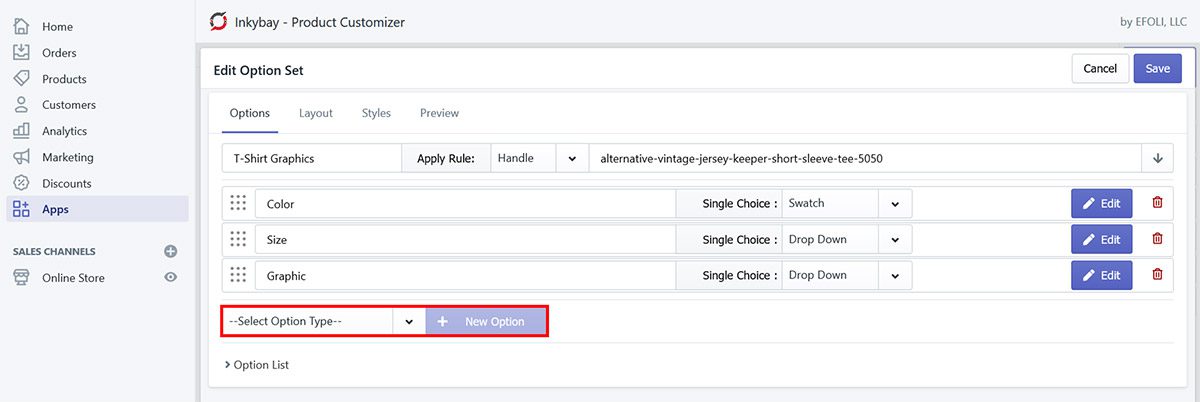
Task: Cancel editing the option set
Action: pyautogui.click(x=1099, y=68)
